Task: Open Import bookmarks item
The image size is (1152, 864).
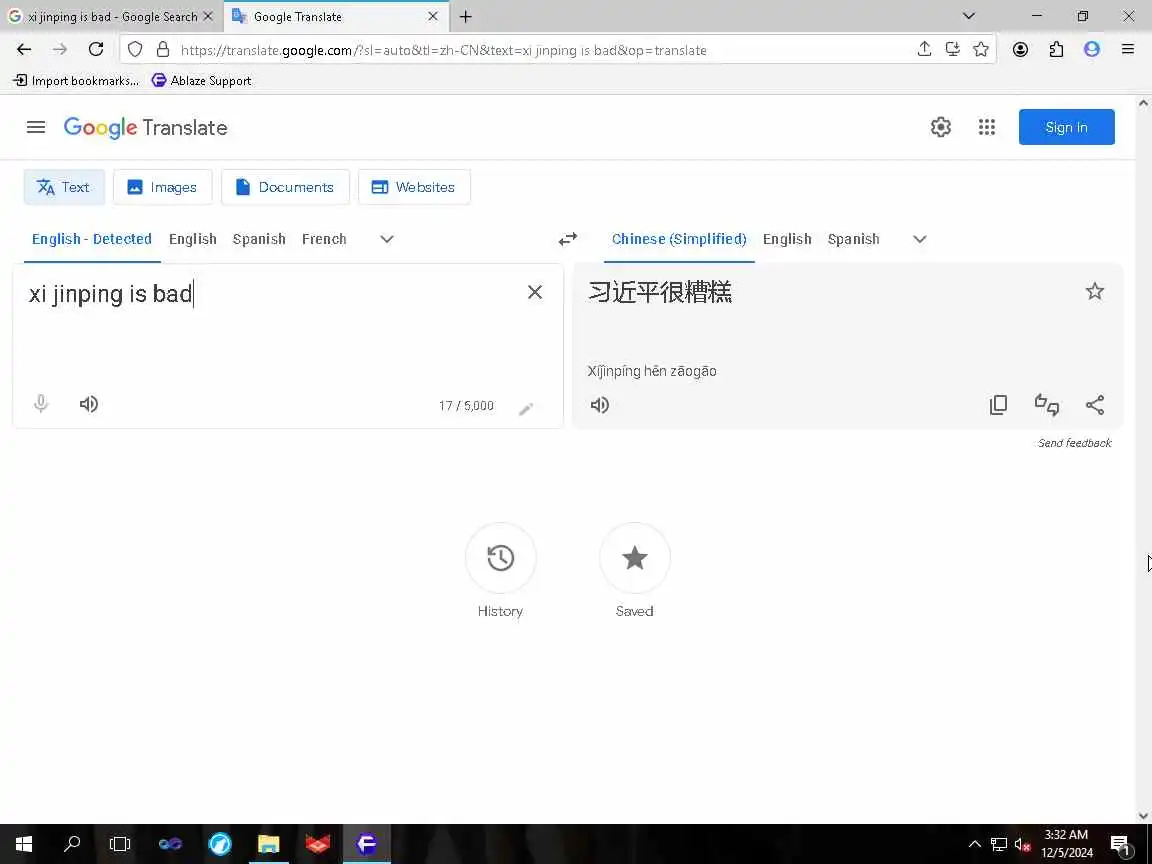Action: coord(76,81)
